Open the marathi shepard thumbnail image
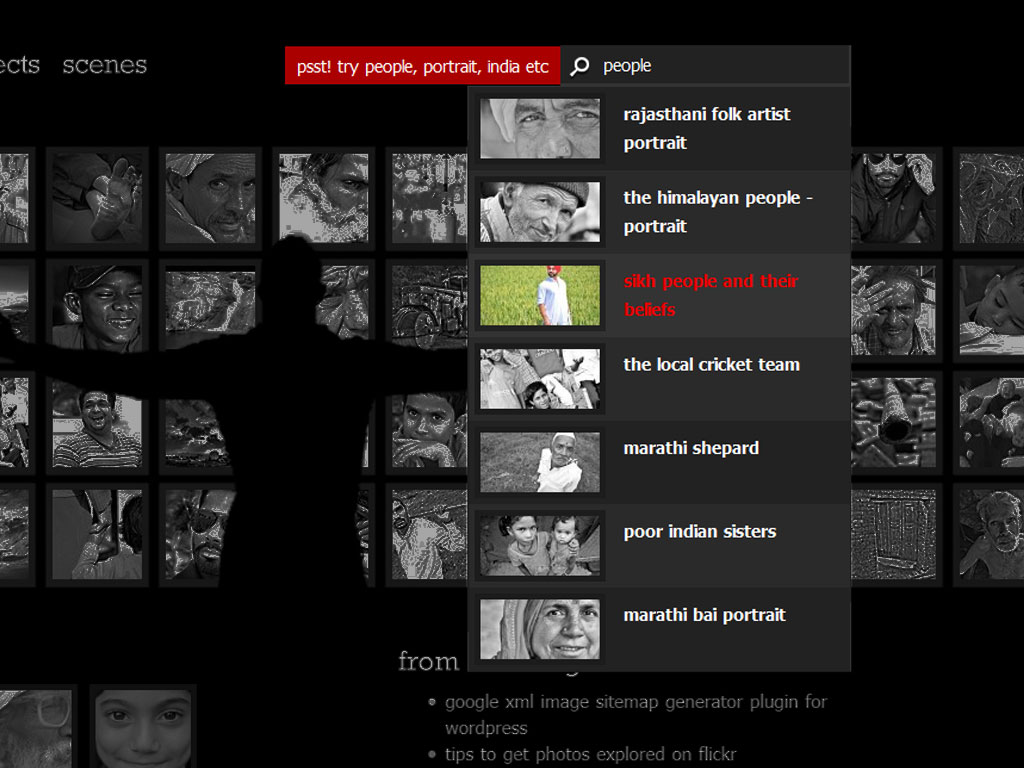The image size is (1024, 768). click(540, 462)
